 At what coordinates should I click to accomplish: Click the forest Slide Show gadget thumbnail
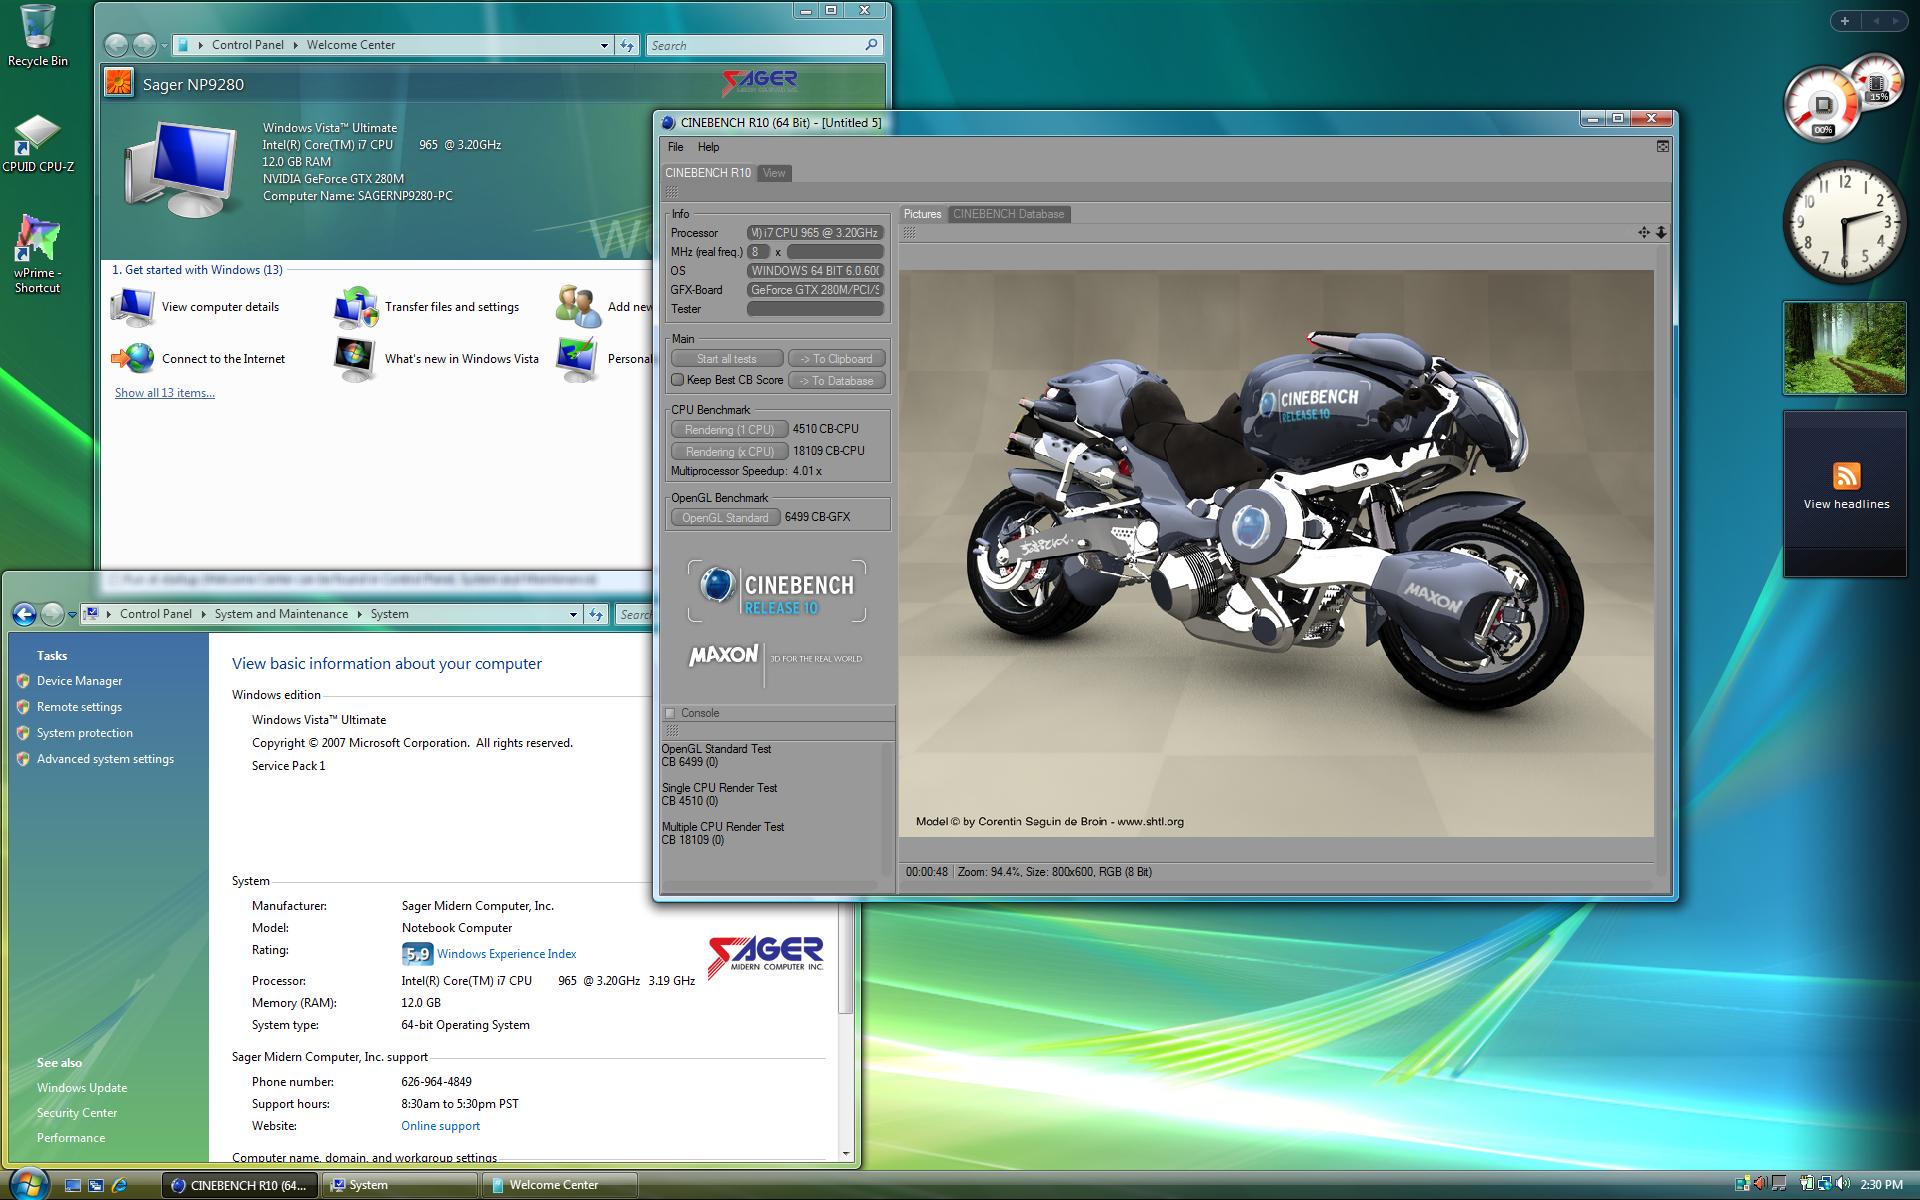pos(1844,348)
